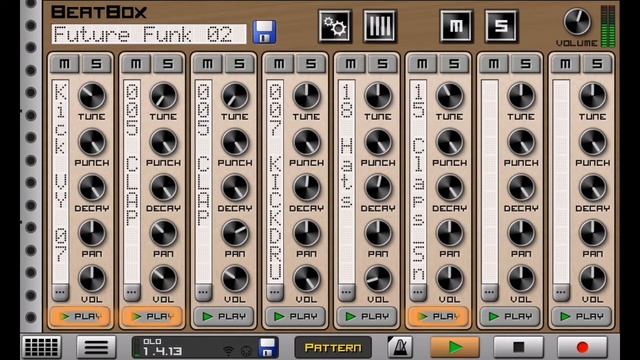Select the 18 Hats sample name strip

[x=347, y=182]
